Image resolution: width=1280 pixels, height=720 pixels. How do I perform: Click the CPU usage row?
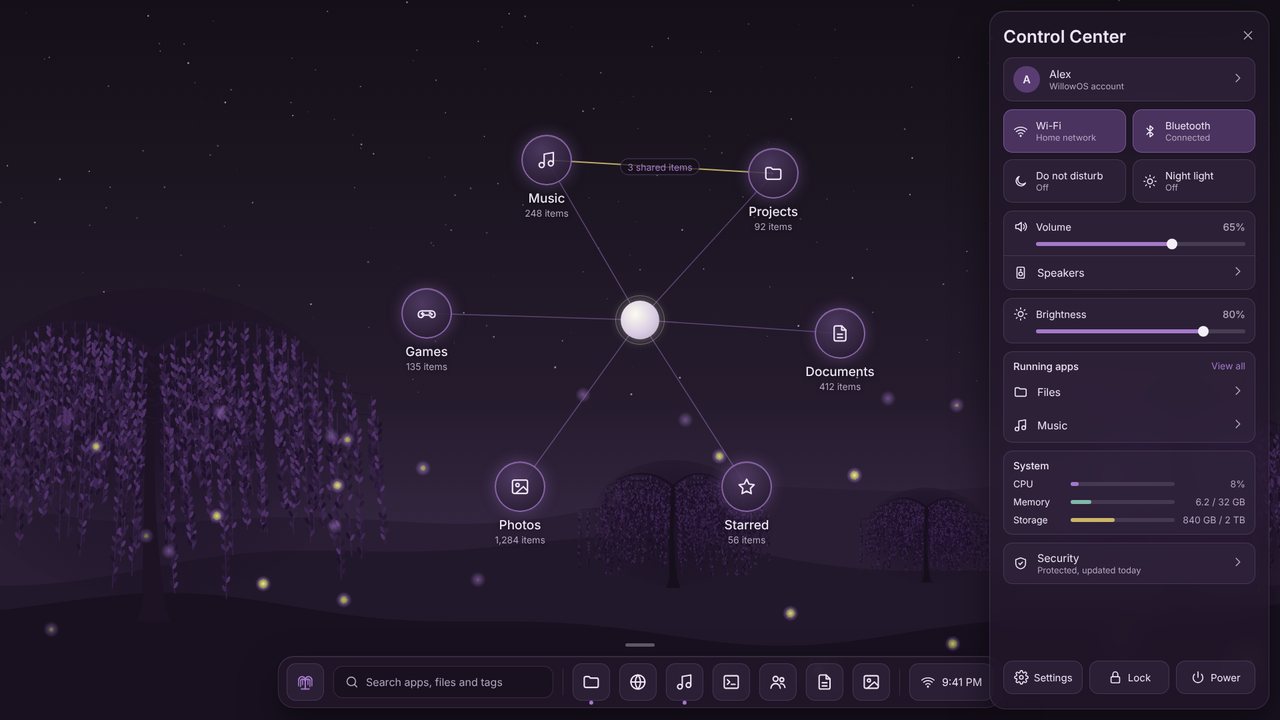click(1129, 484)
